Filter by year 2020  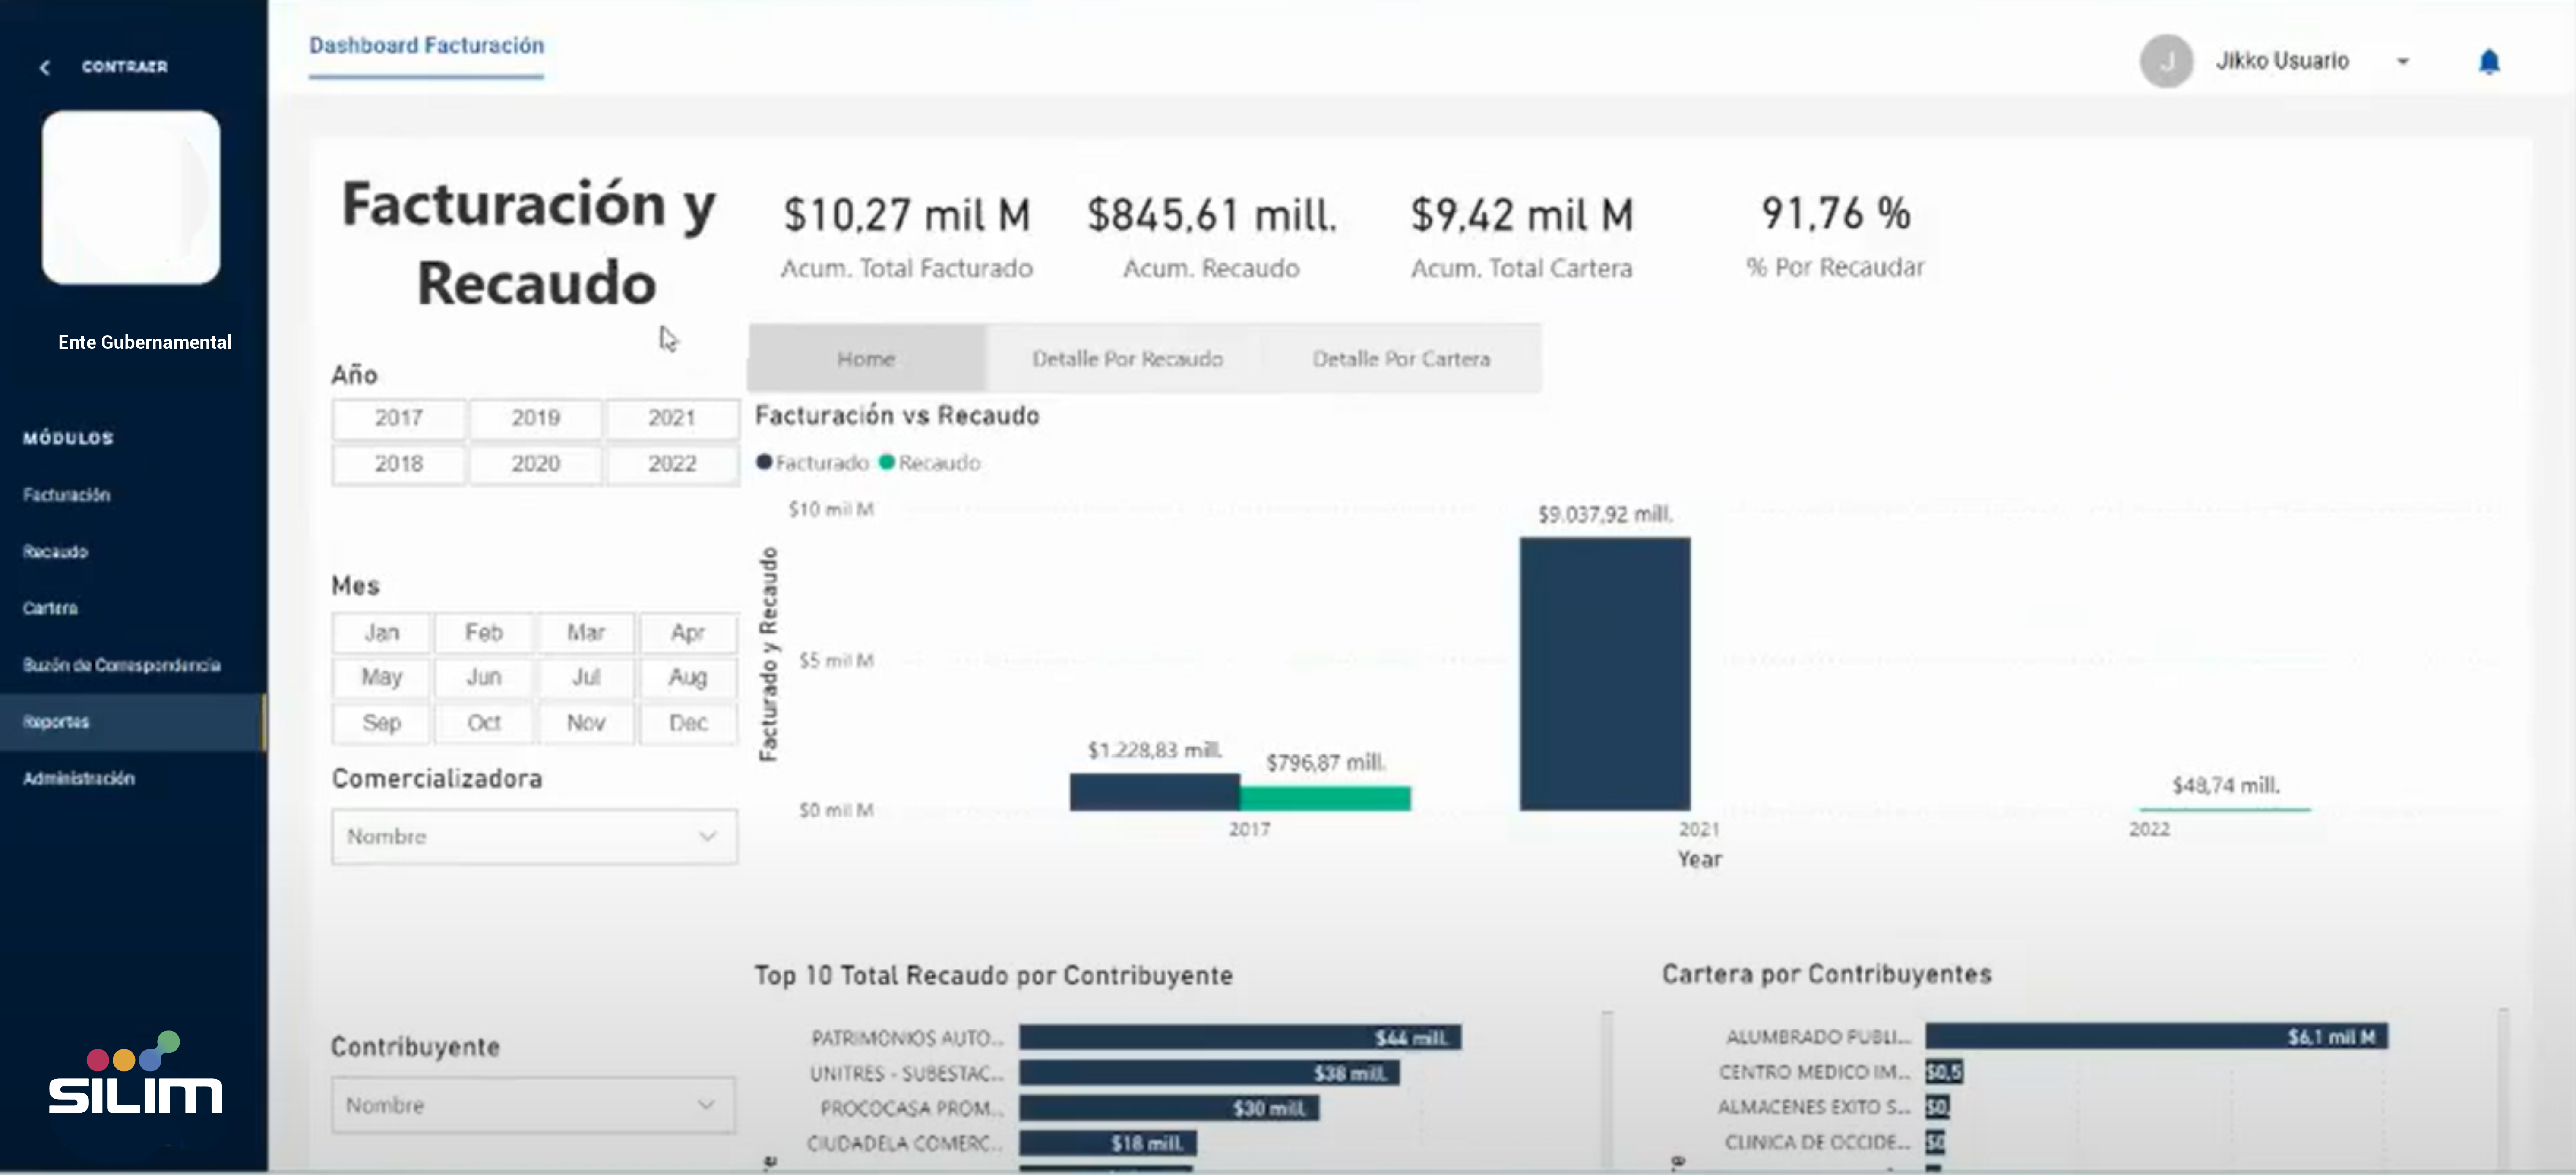(x=536, y=464)
